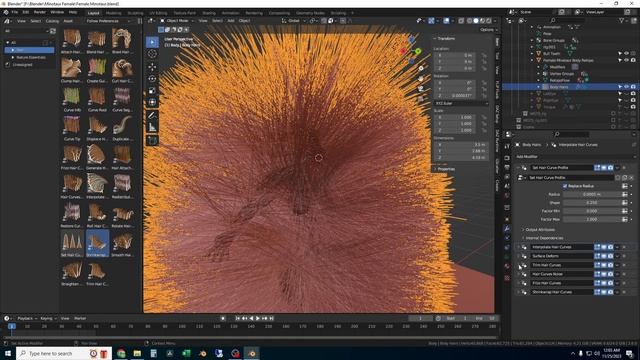Select the Move tool in viewport toolbar

tap(152, 67)
